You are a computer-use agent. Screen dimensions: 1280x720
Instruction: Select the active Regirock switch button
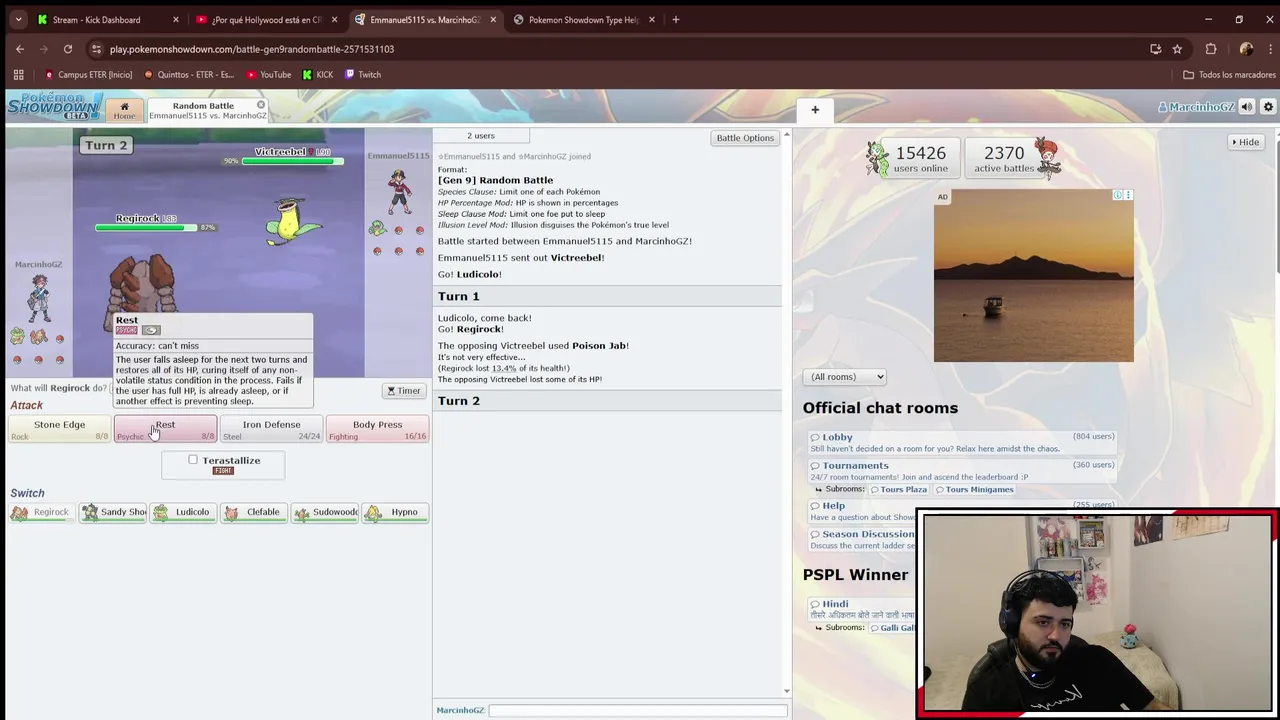[x=42, y=512]
